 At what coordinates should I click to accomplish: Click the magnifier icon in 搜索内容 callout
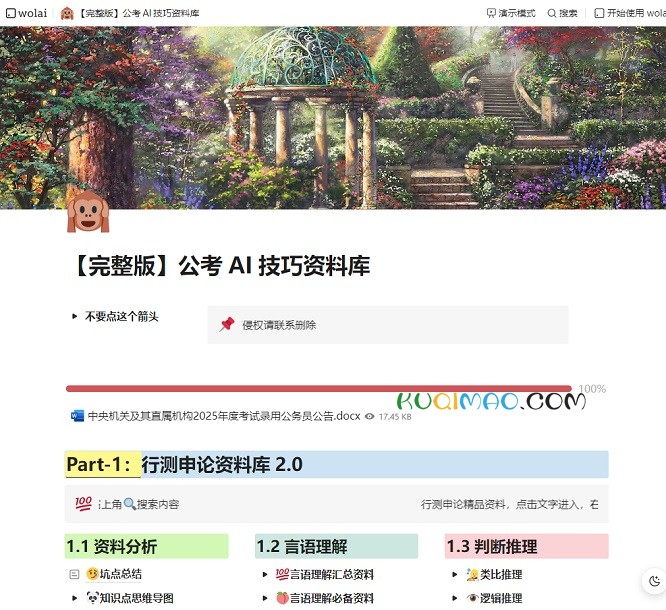click(130, 504)
